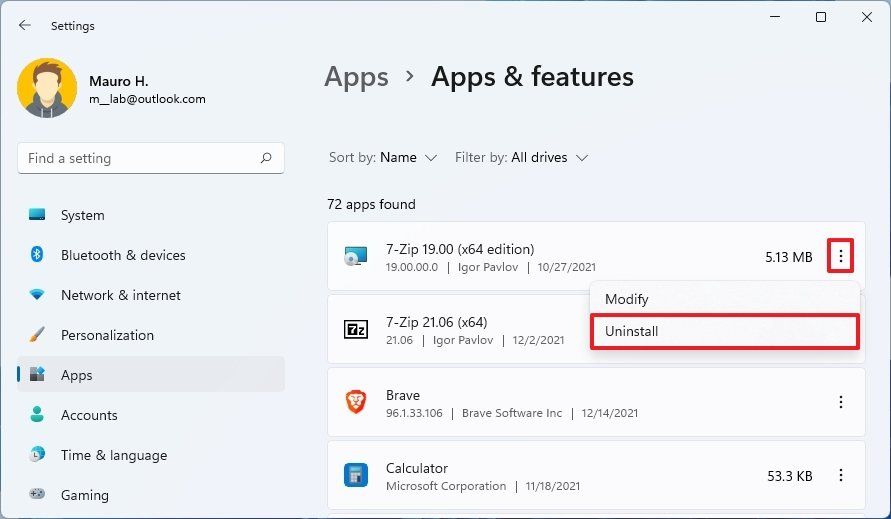Click the Find a setting search box
The width and height of the screenshot is (891, 519).
click(140, 158)
